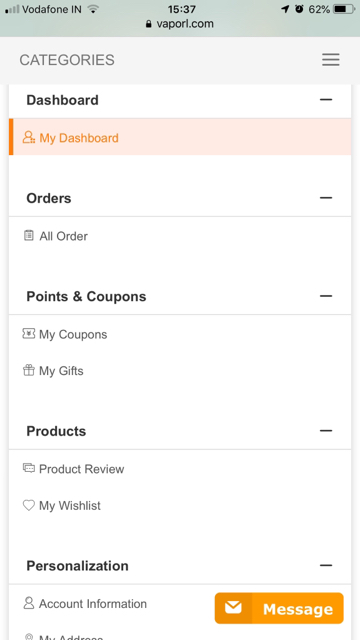Open the My Dashboard menu item
This screenshot has height=640, width=360.
(180, 137)
